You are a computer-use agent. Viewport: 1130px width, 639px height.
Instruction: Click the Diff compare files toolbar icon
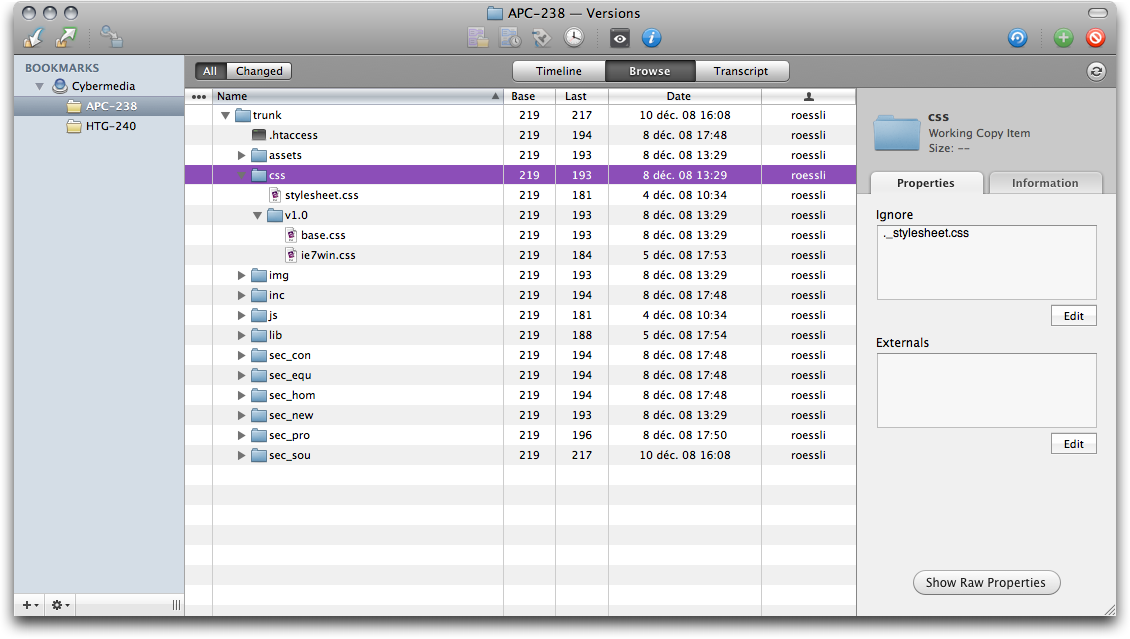(478, 37)
